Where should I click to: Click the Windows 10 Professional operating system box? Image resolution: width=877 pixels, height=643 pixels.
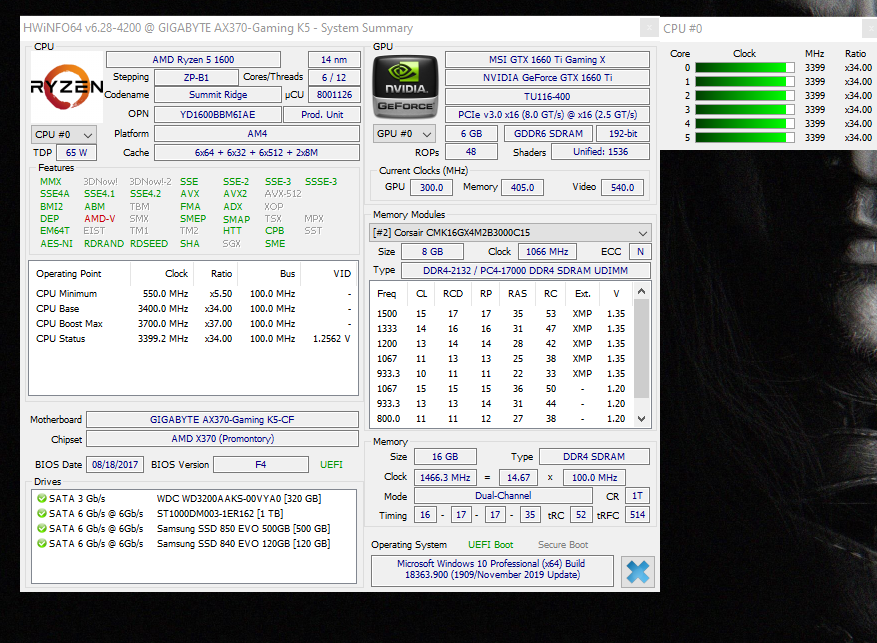pyautogui.click(x=491, y=571)
